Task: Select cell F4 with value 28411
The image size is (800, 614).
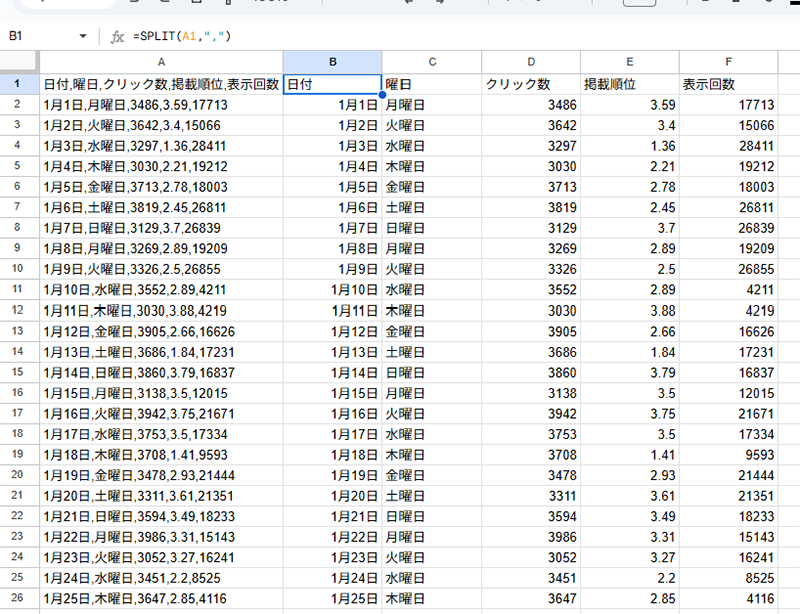Action: click(728, 146)
